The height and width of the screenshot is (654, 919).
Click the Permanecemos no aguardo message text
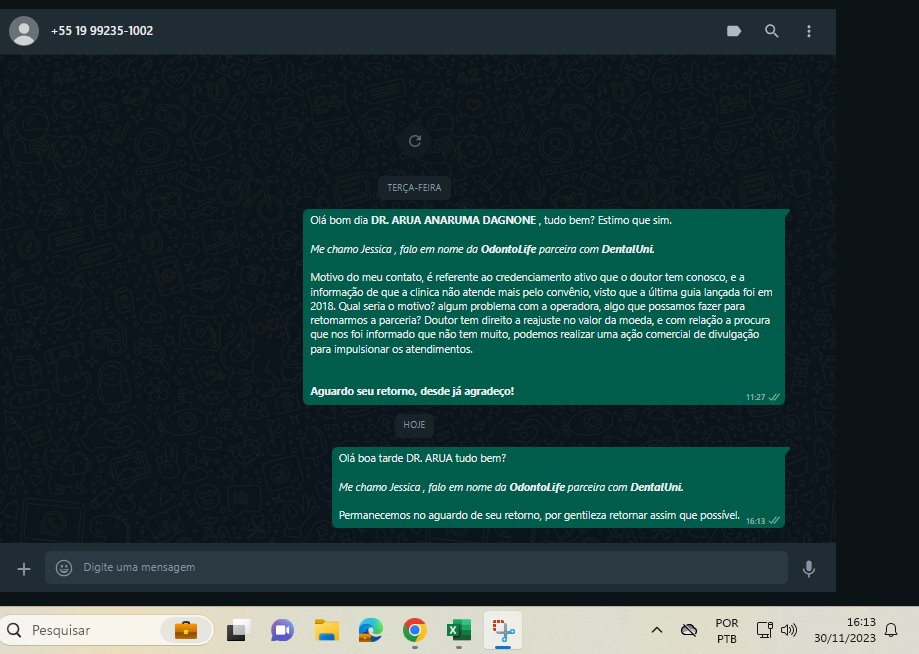[x=539, y=516]
